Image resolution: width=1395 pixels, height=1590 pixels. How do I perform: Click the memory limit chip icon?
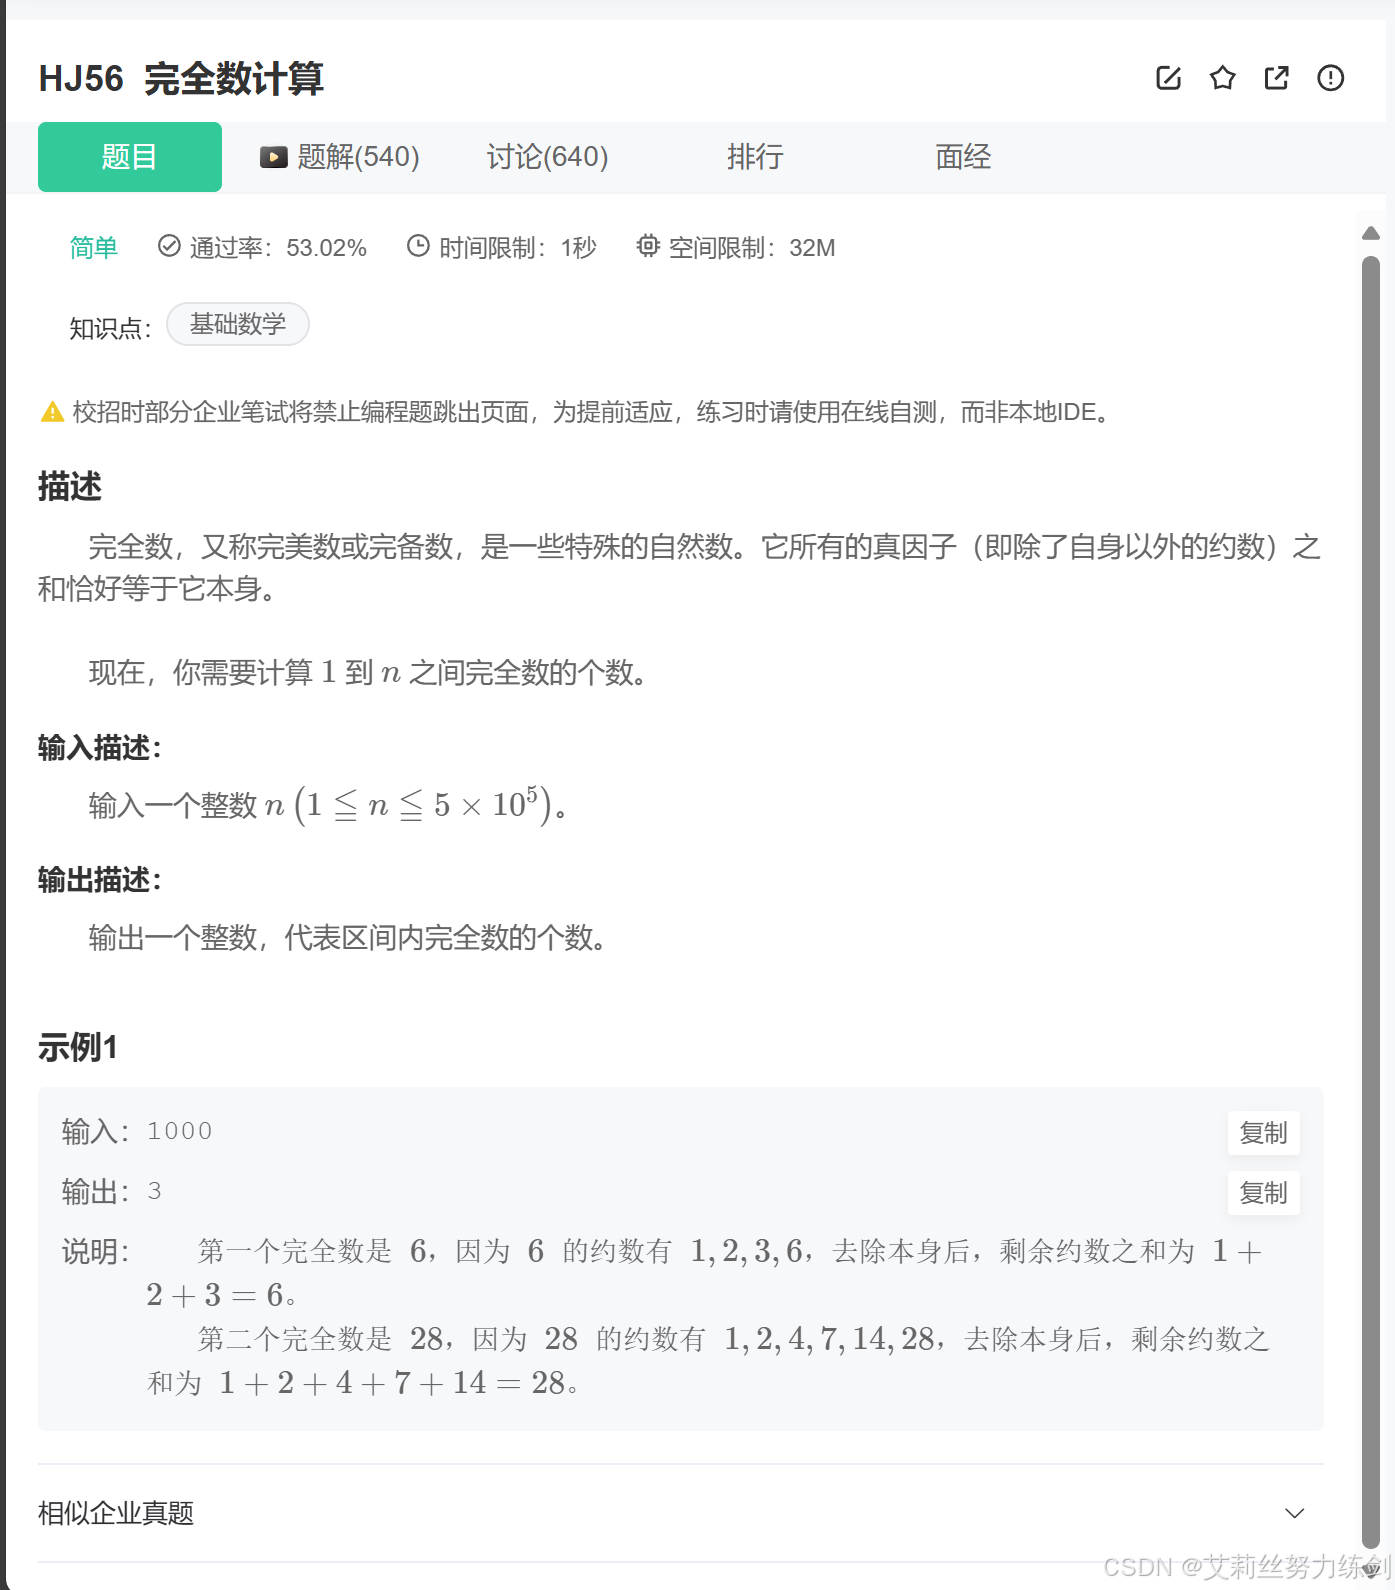648,246
